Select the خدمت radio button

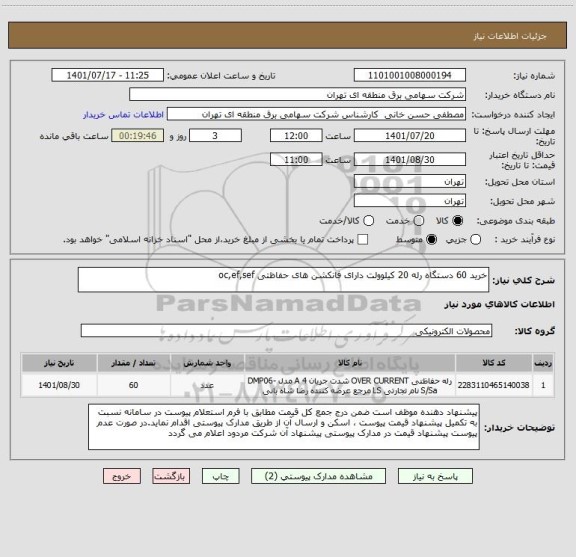click(x=419, y=221)
